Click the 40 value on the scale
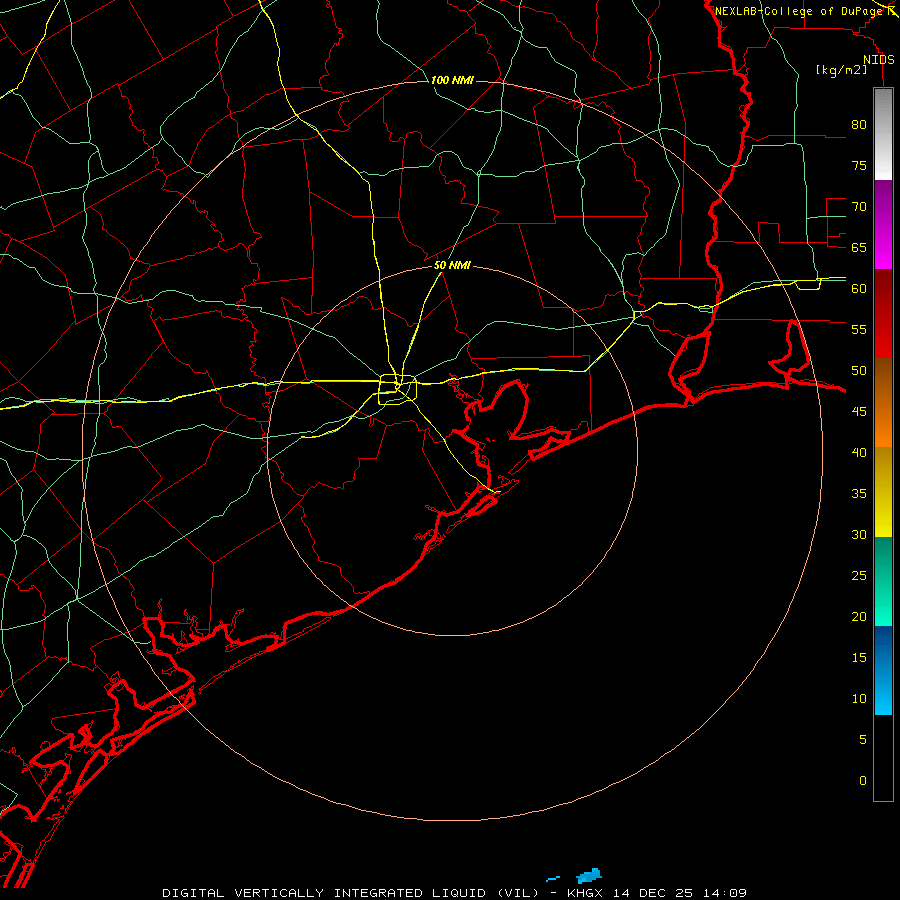Screen dimensions: 900x900 pyautogui.click(x=859, y=452)
